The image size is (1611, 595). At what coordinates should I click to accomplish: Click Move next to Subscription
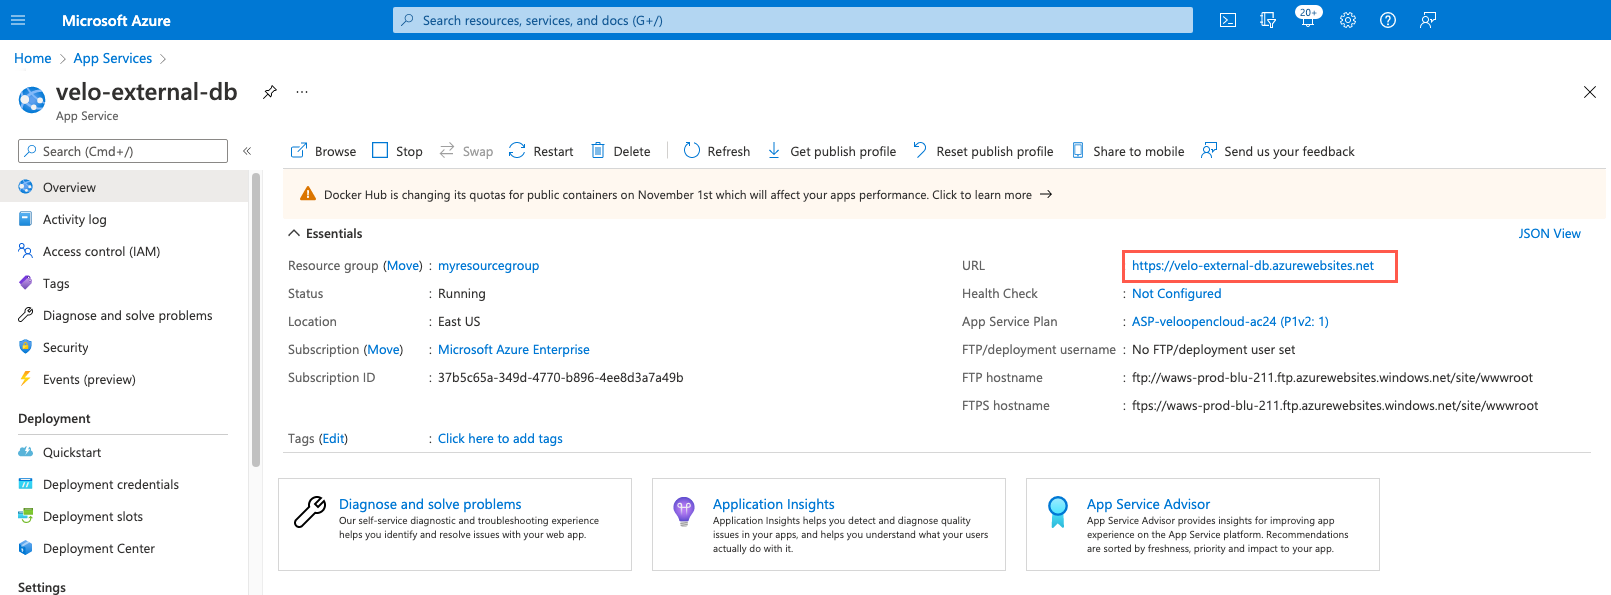(383, 349)
